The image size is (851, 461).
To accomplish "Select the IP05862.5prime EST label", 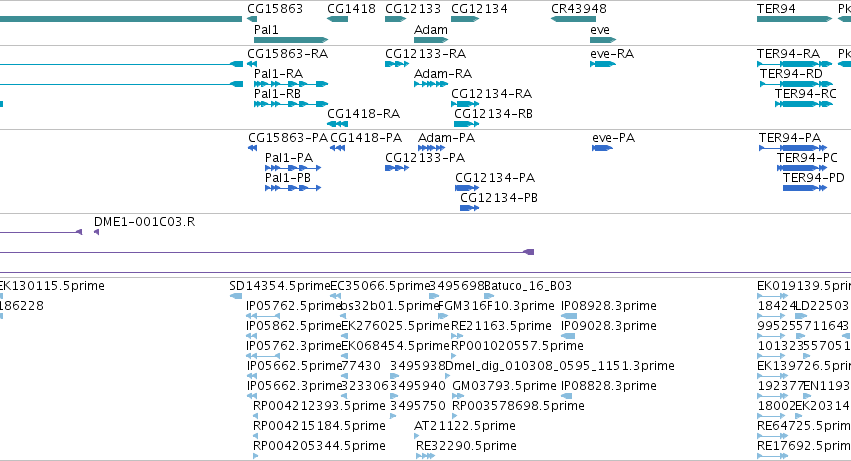I will [294, 326].
